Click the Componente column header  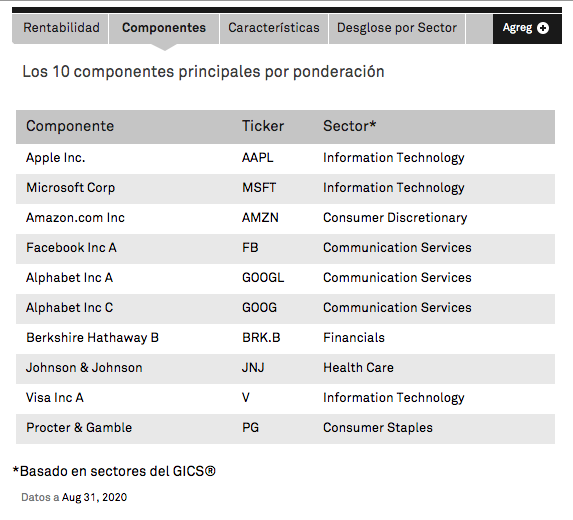tap(70, 126)
